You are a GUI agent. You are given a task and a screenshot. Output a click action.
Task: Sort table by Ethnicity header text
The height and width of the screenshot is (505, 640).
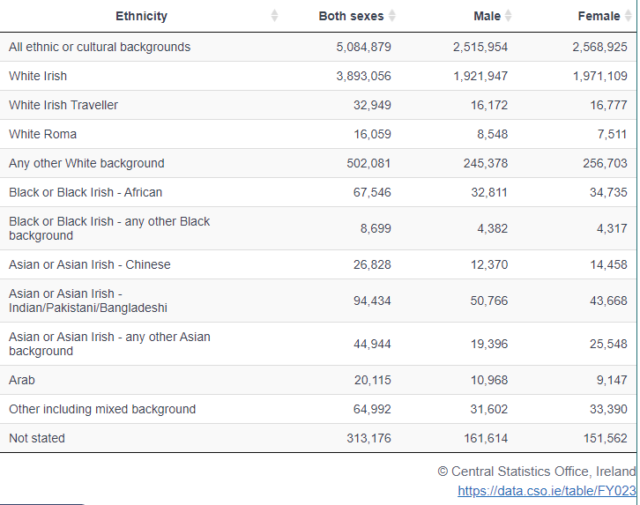tap(141, 16)
